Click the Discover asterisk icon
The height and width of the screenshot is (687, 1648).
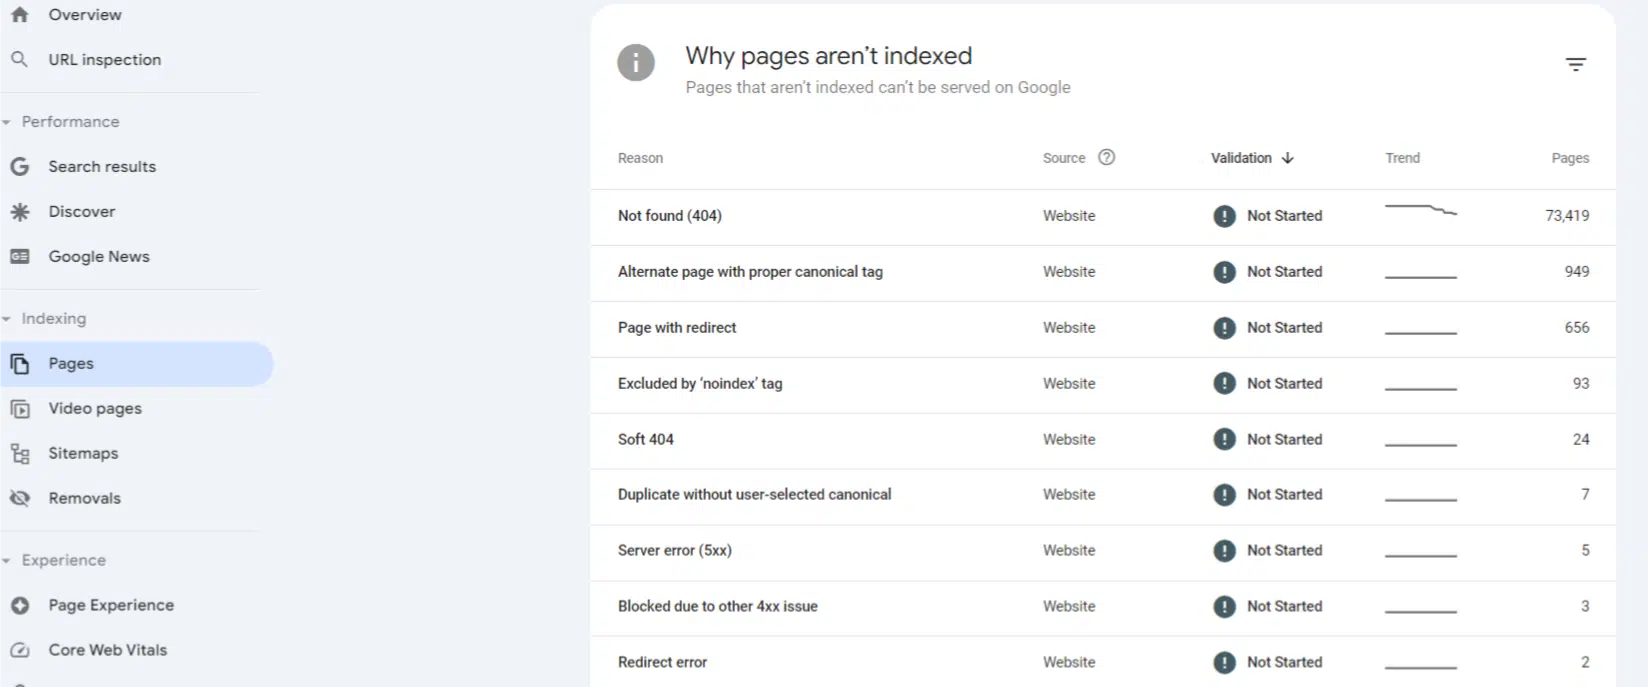click(19, 212)
